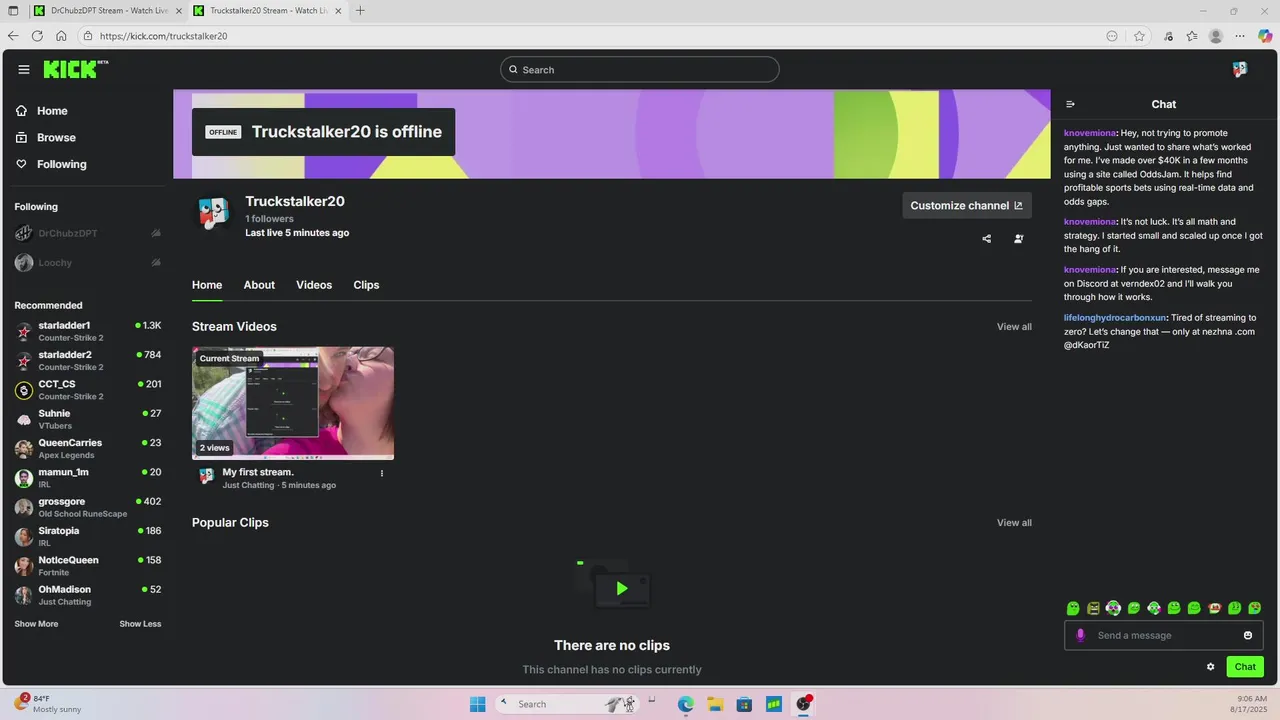
Task: Collapse the chat panel with arrow icon
Action: click(1070, 104)
